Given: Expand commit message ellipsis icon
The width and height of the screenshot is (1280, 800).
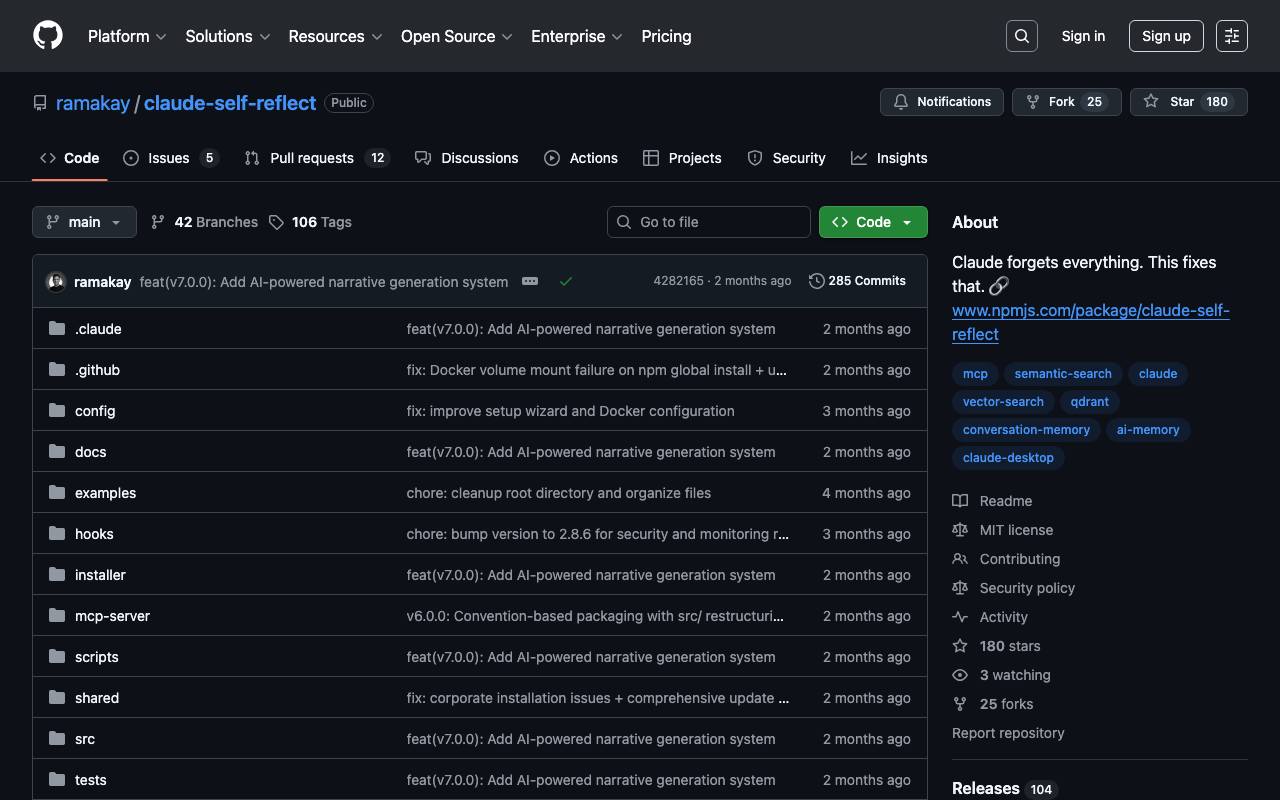Looking at the screenshot, I should point(530,282).
